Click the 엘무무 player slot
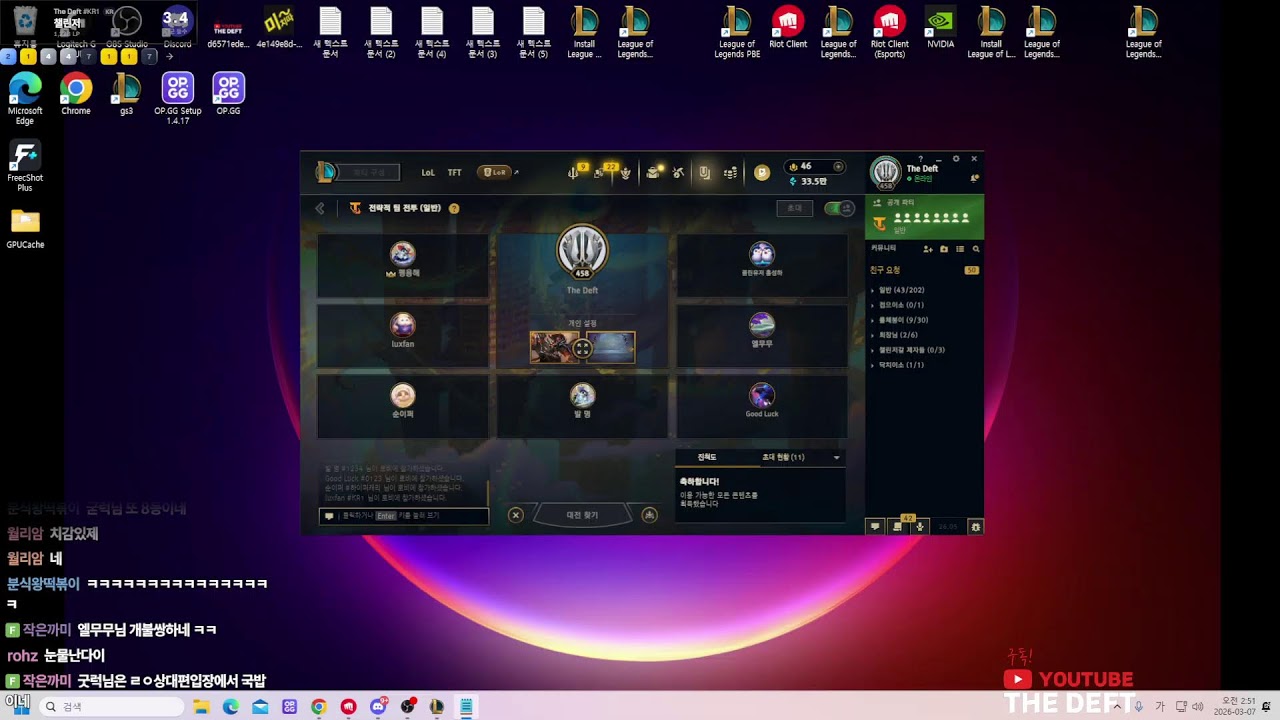 762,336
